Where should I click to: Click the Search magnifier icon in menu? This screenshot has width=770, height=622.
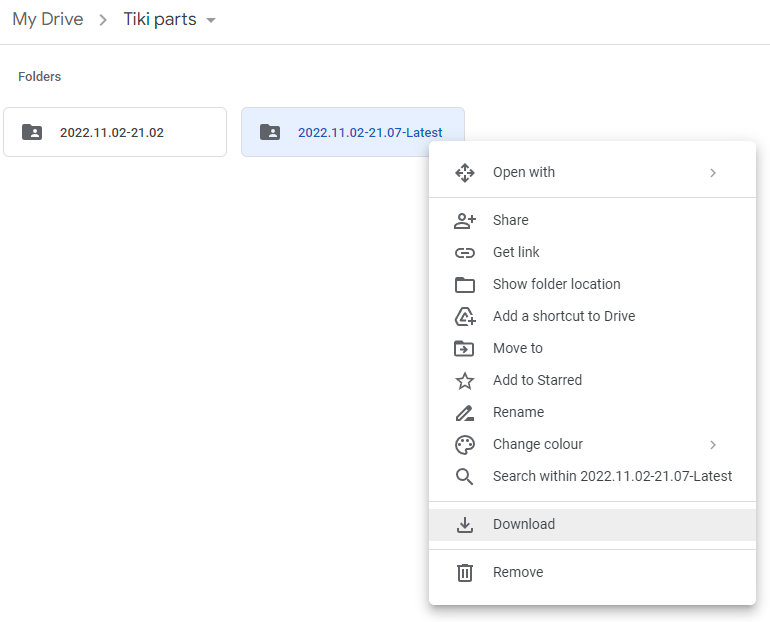[465, 477]
